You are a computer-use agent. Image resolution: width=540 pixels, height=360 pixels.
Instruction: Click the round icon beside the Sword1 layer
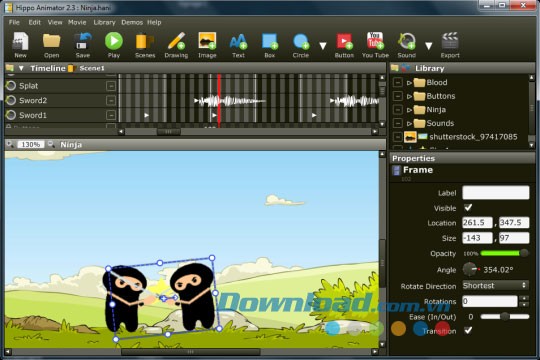pyautogui.click(x=11, y=115)
